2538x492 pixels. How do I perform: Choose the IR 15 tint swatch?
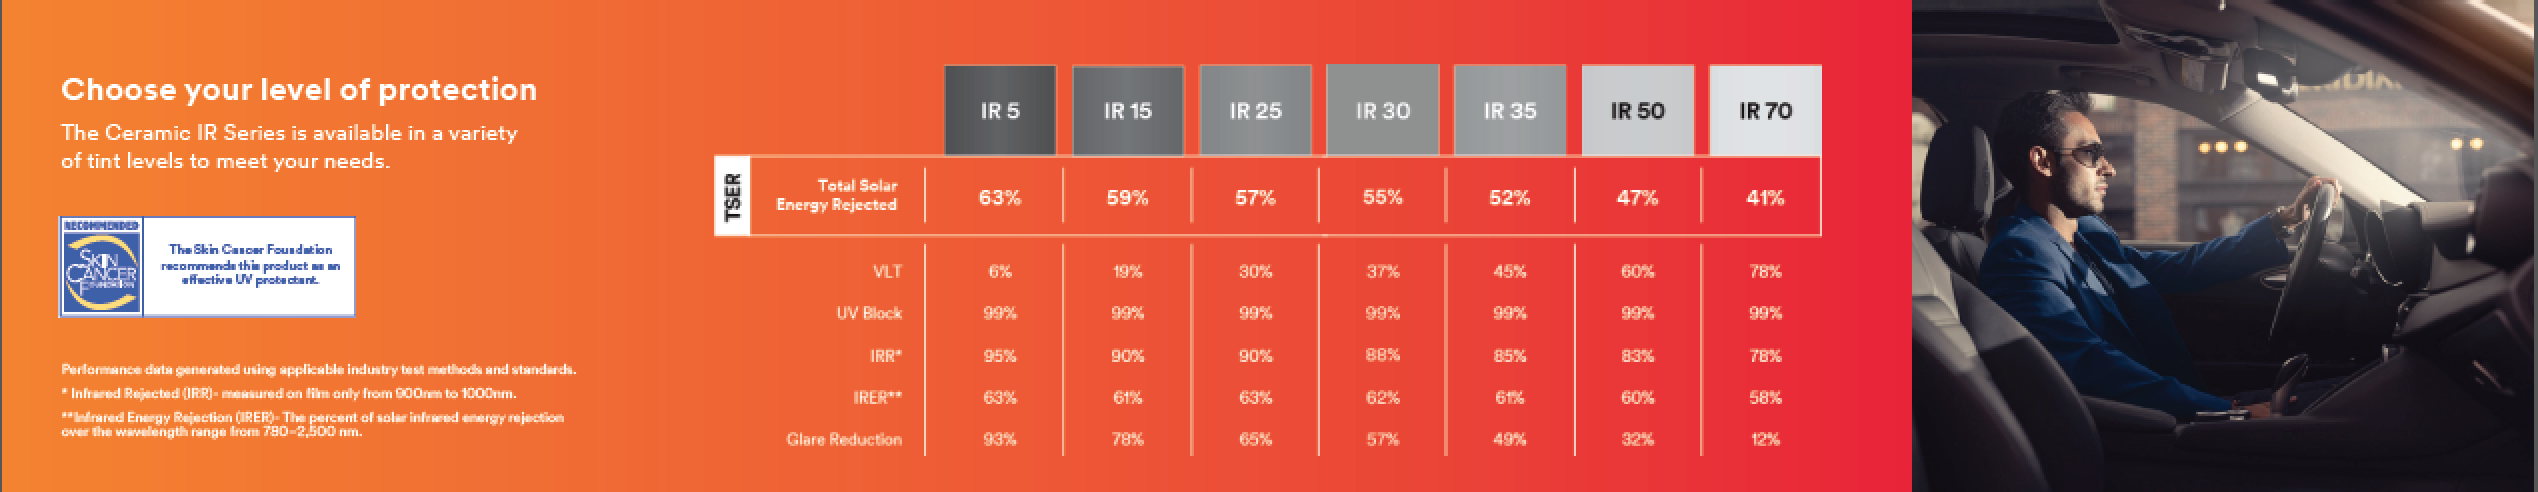click(1127, 111)
